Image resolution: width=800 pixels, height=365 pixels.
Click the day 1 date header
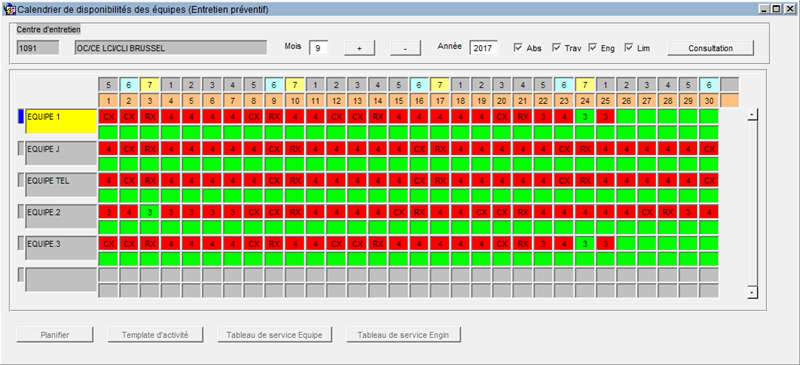(108, 101)
